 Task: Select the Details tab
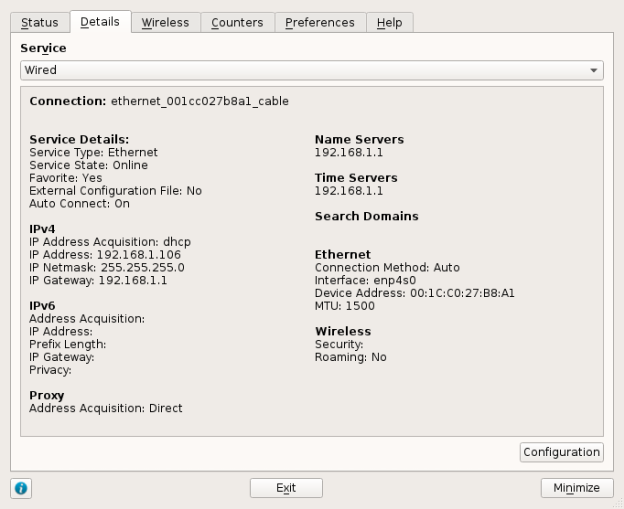coord(100,21)
